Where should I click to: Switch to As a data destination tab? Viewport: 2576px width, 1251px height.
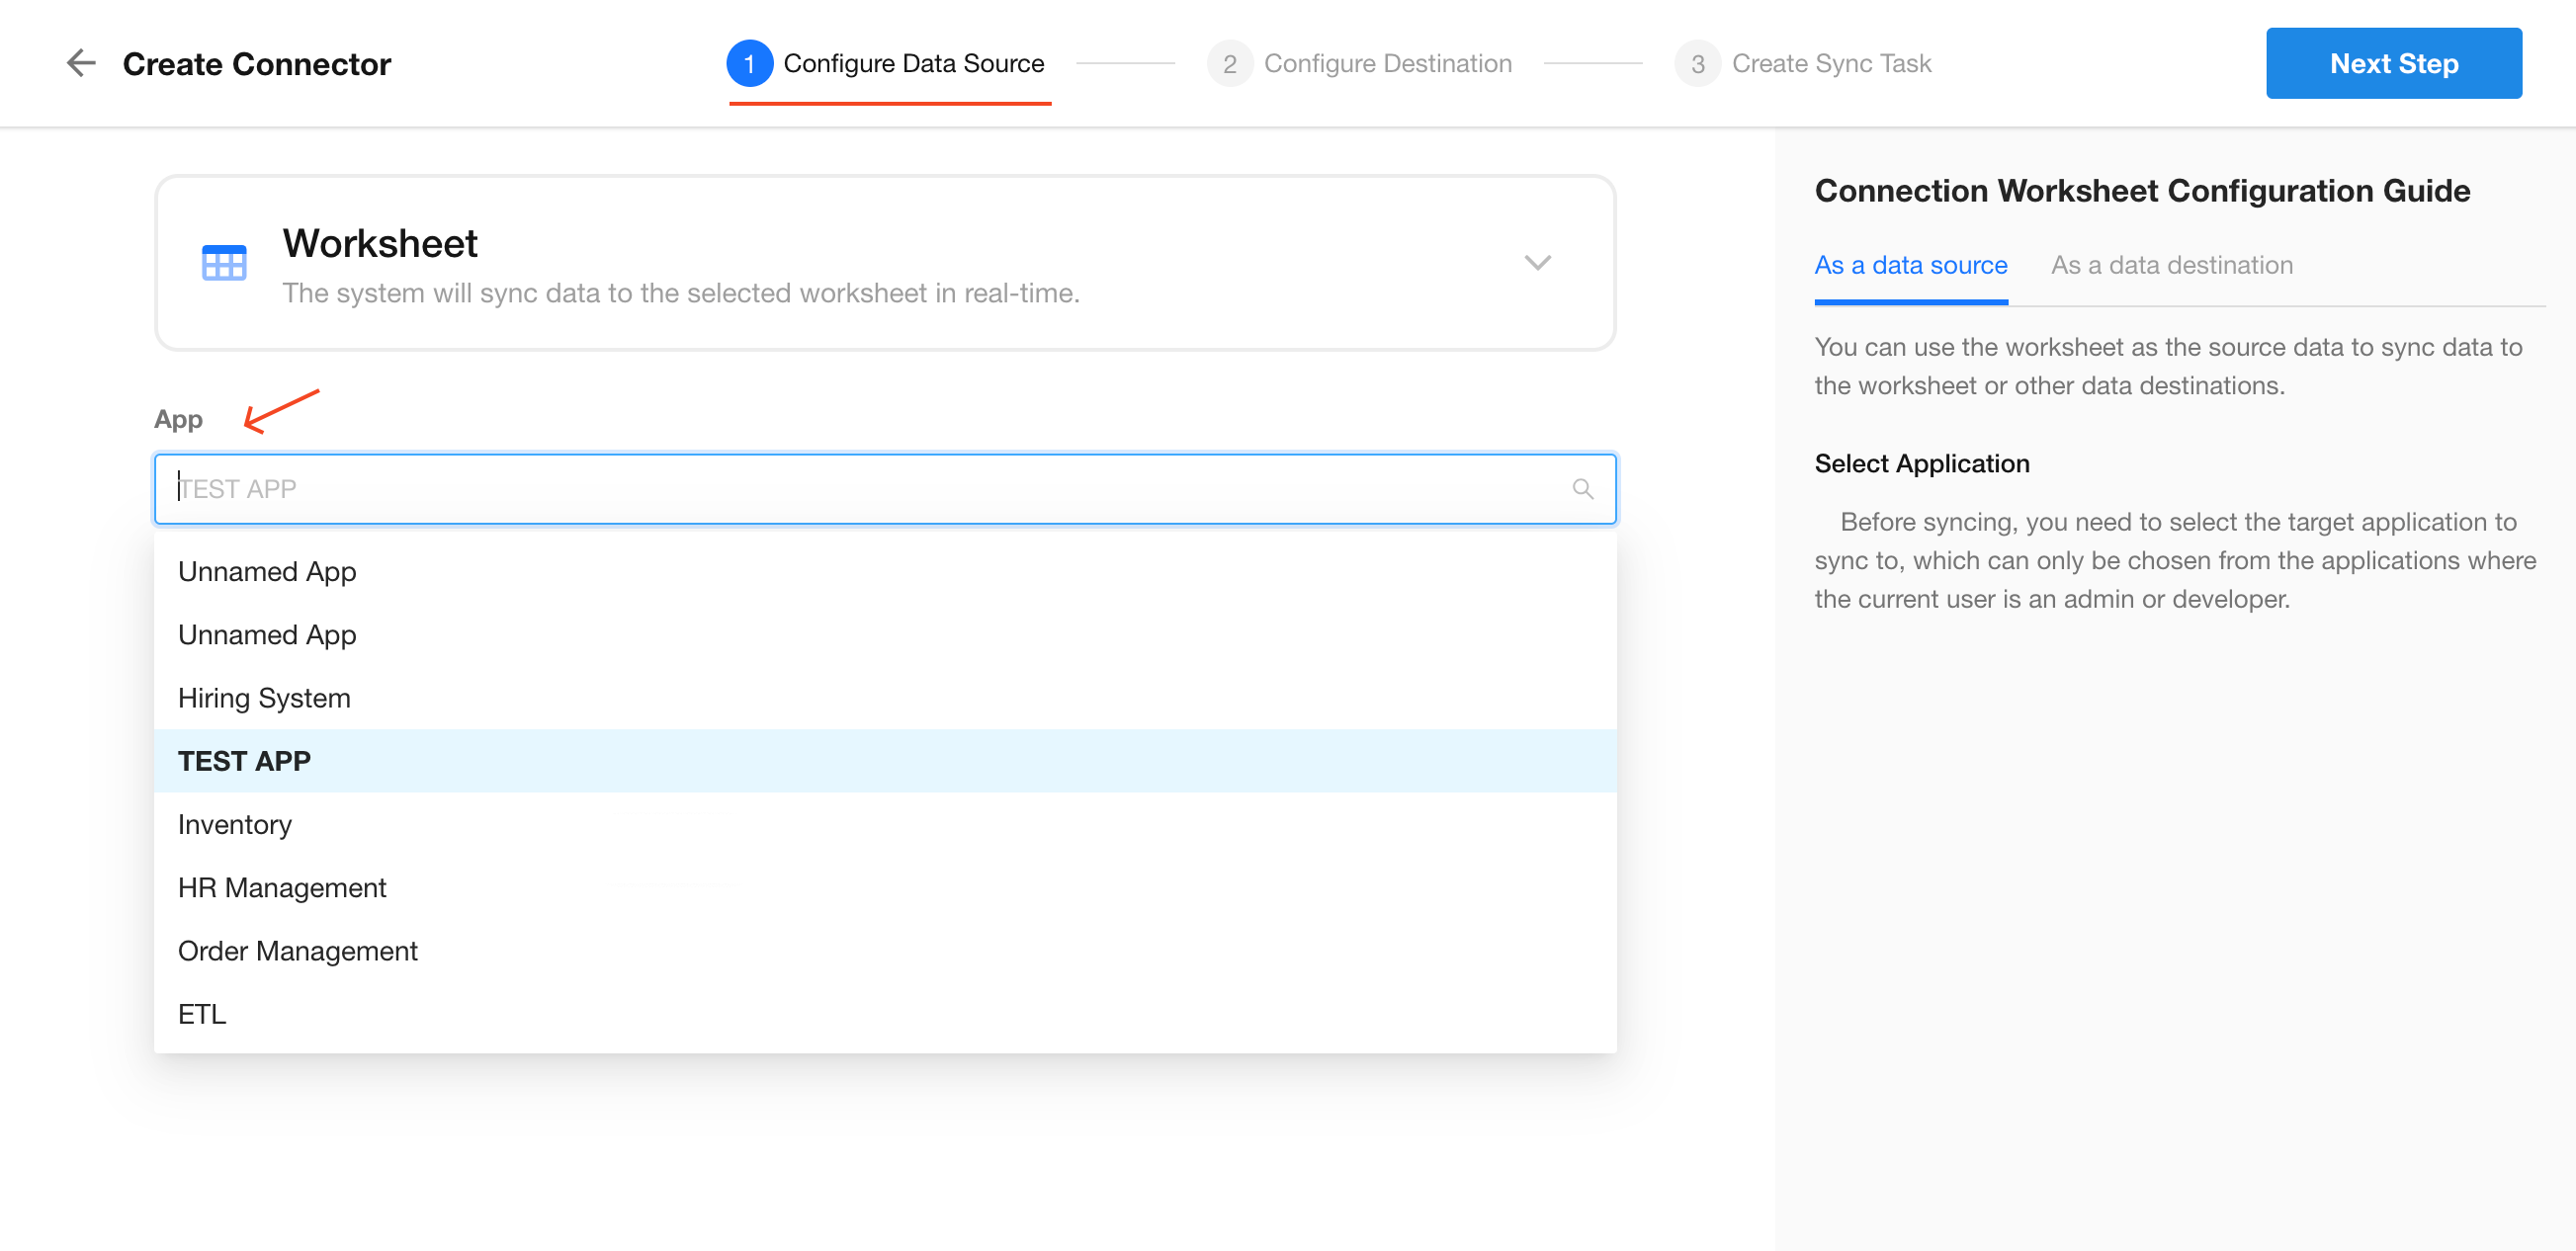(x=2171, y=265)
